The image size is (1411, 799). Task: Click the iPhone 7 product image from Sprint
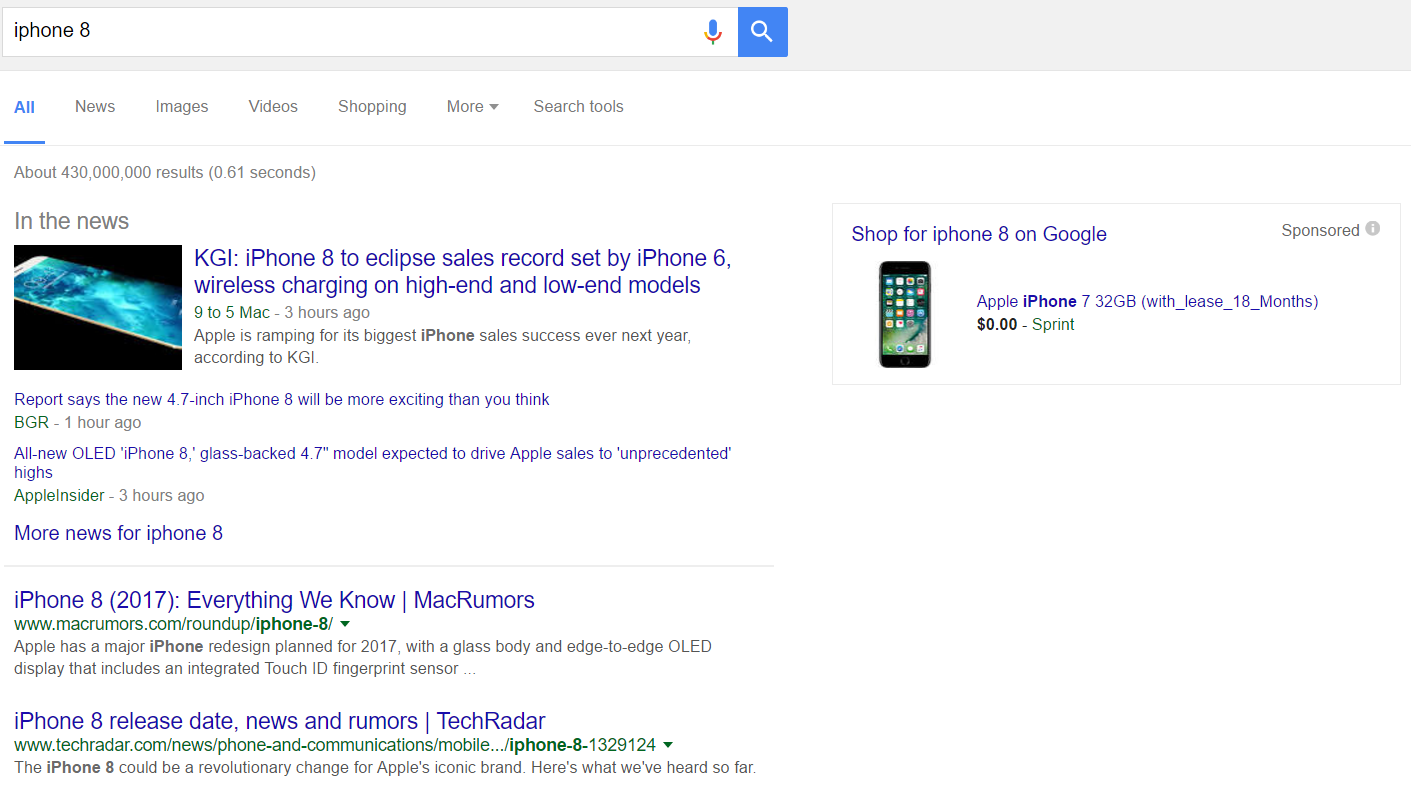click(x=904, y=314)
